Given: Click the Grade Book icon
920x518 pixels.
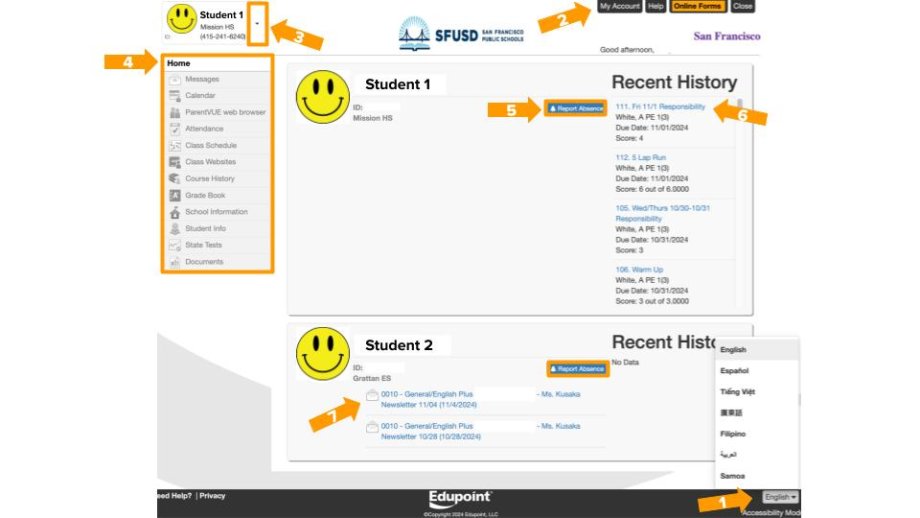Looking at the screenshot, I should point(174,196).
